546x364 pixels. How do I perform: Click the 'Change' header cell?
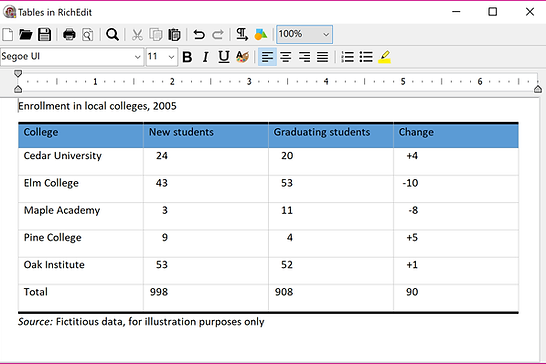click(x=456, y=135)
